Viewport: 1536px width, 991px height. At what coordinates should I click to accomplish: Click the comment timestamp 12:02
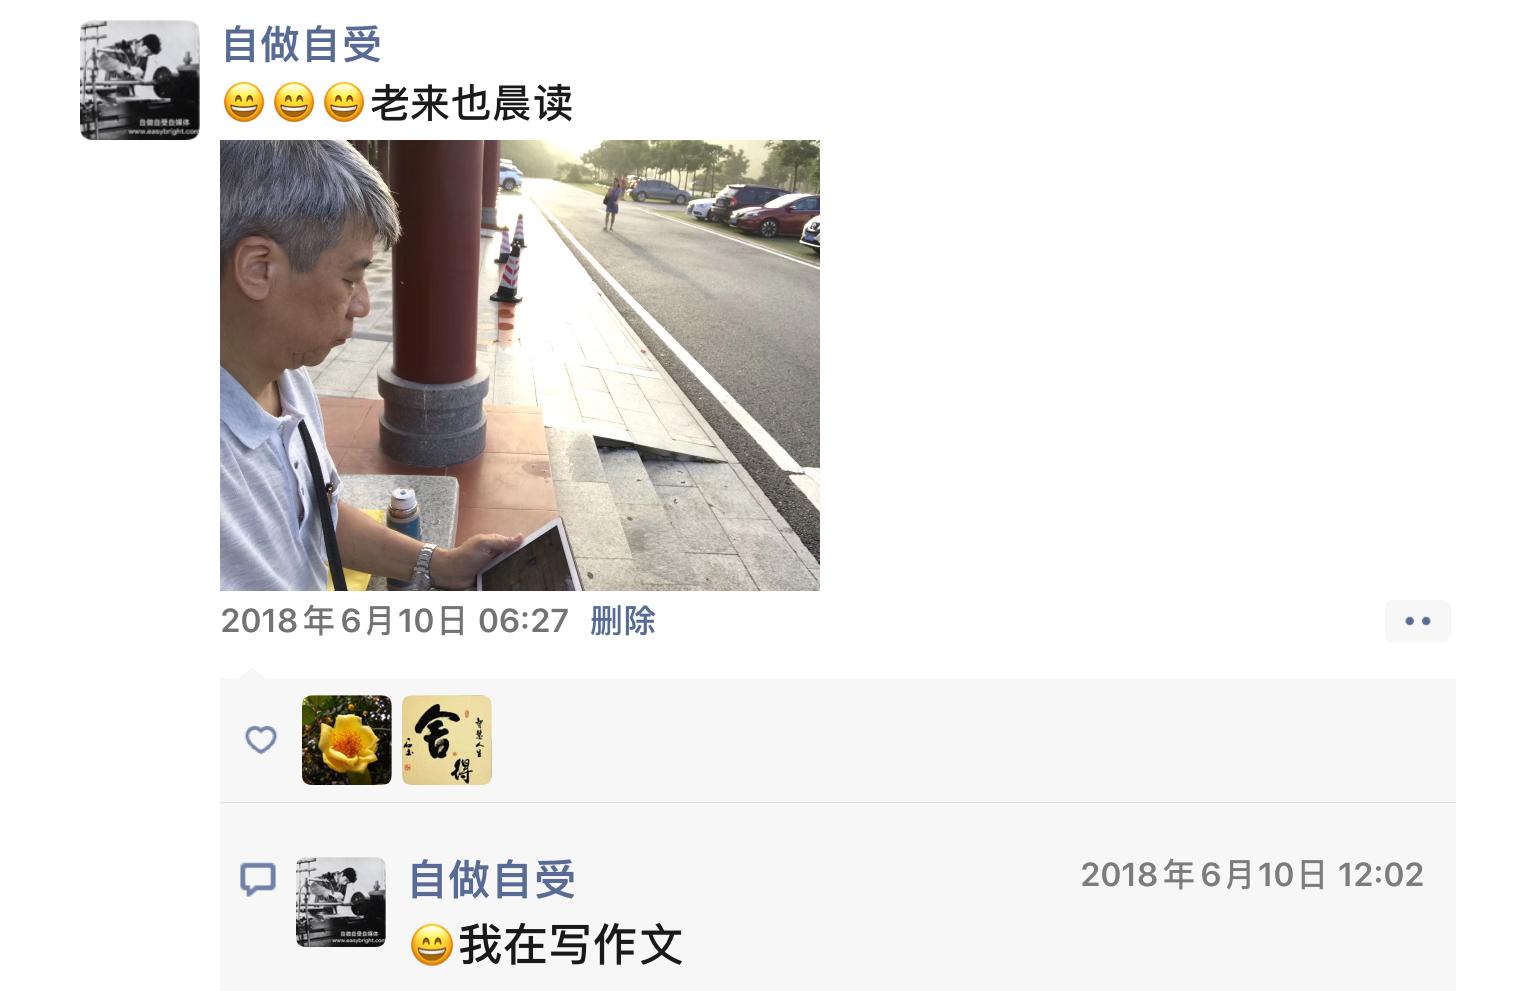1252,875
